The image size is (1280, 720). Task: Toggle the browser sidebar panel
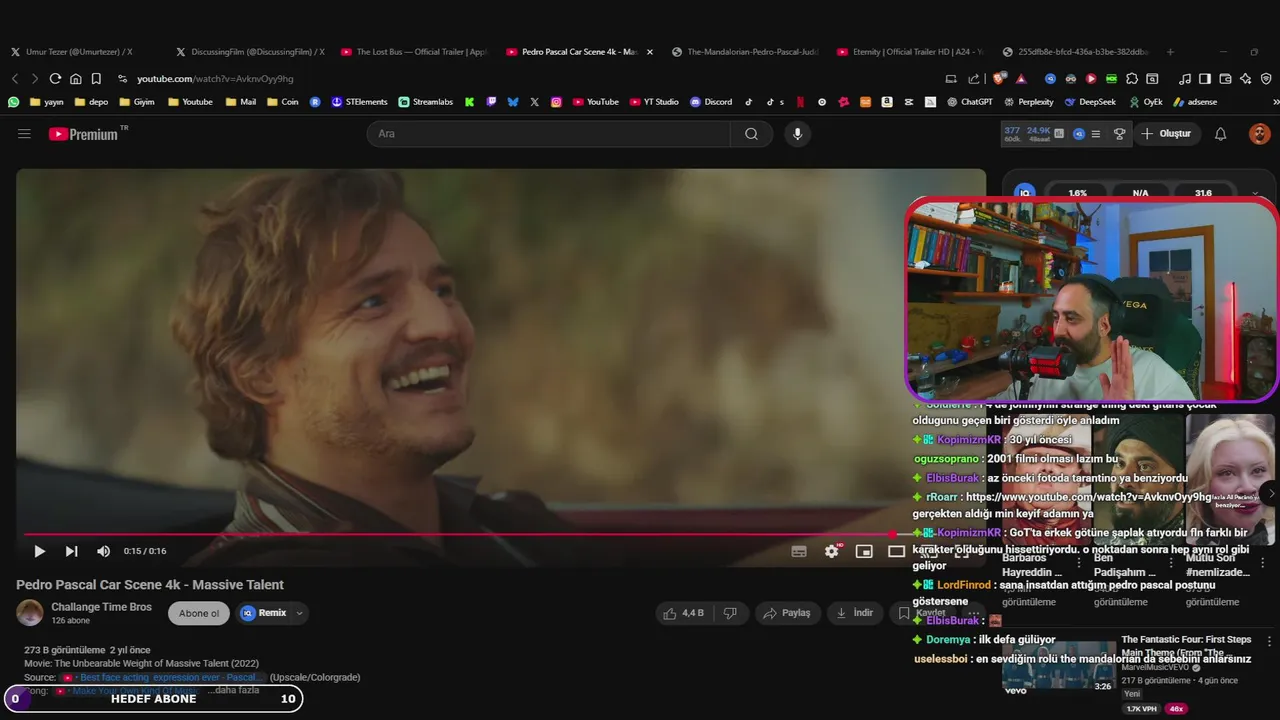tap(1205, 78)
